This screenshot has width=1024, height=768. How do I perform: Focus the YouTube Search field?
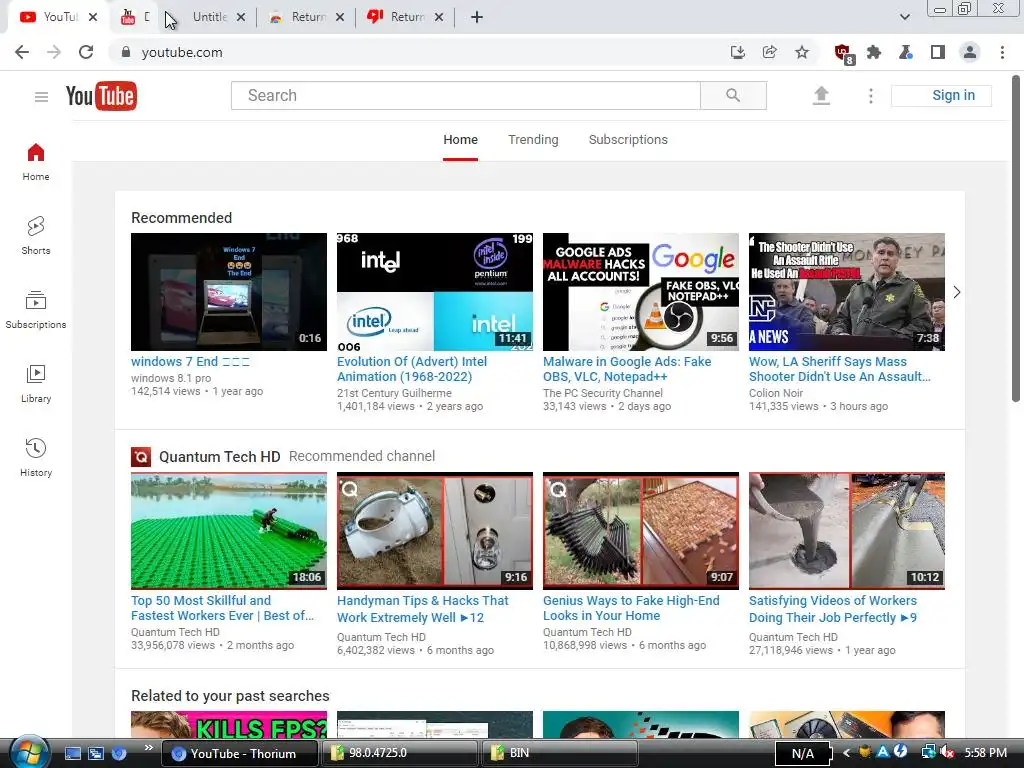point(466,95)
